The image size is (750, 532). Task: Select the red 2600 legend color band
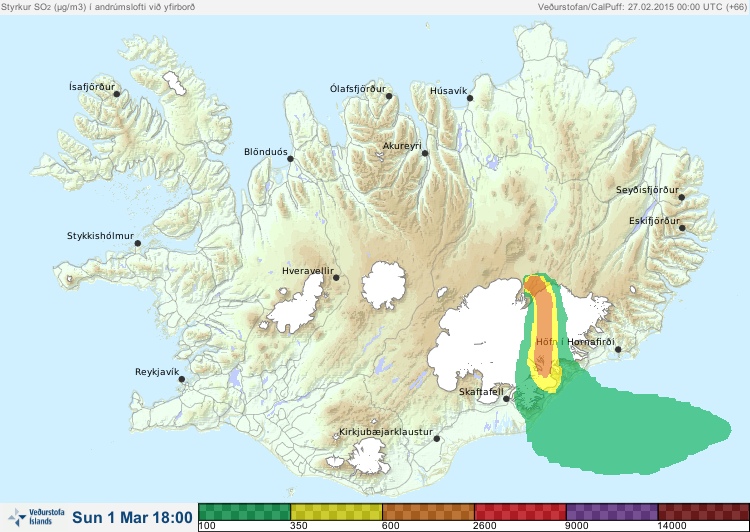coord(520,512)
